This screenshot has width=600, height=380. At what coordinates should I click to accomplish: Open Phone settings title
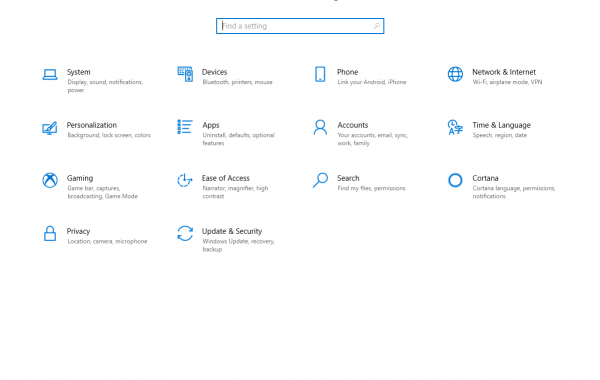(x=347, y=72)
